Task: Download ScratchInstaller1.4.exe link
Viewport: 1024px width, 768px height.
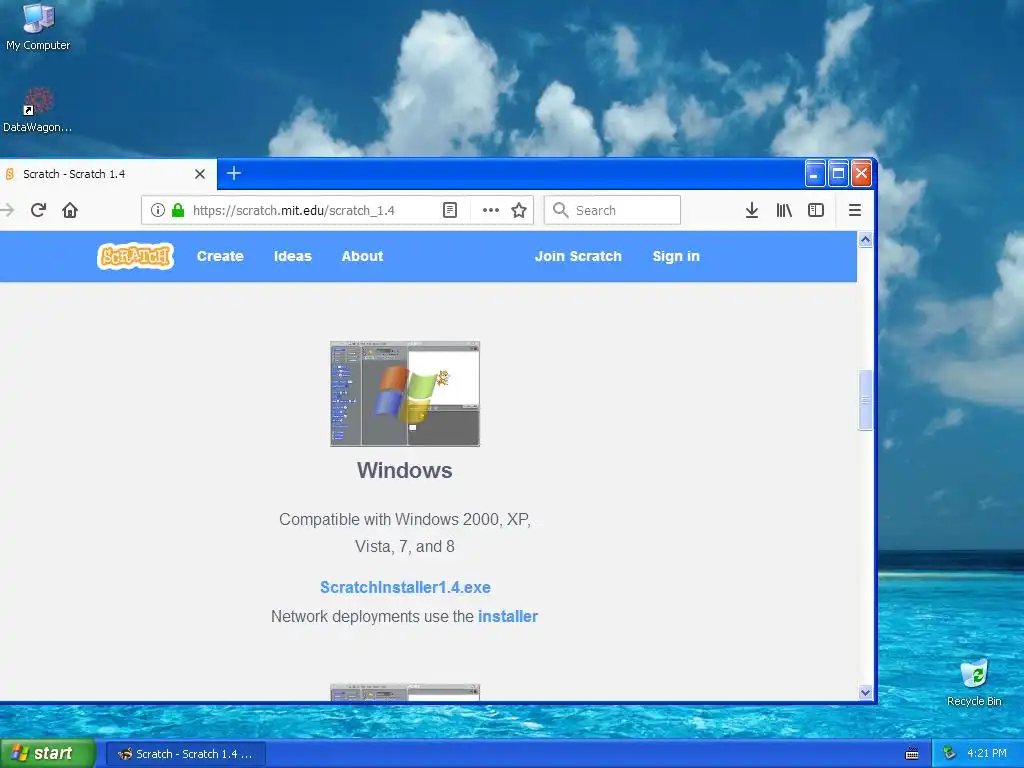Action: [405, 587]
